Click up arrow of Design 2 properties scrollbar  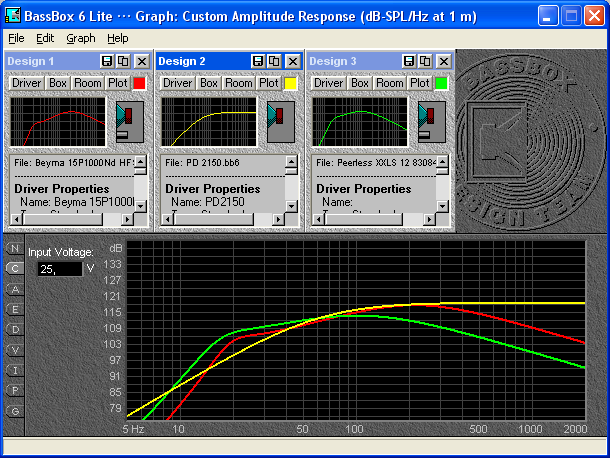291,161
